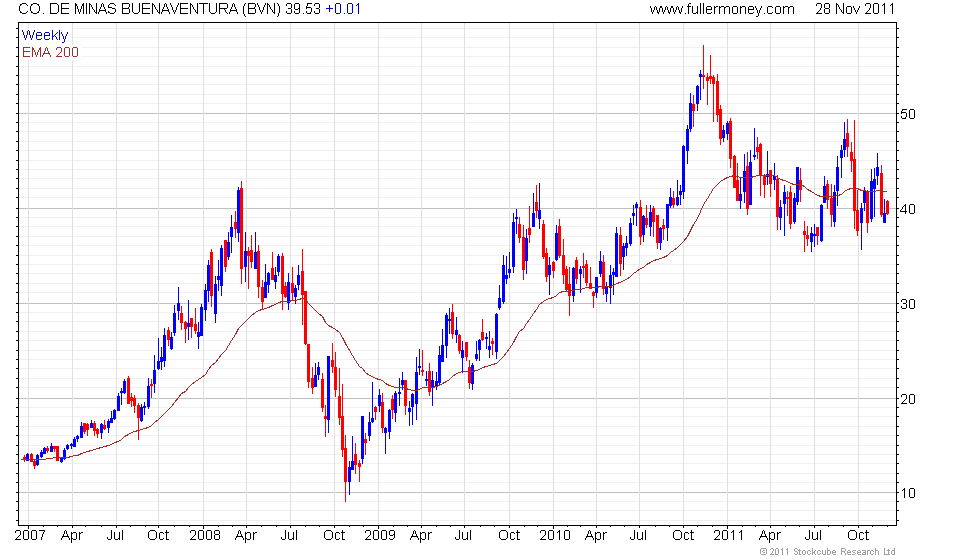This screenshot has width=980, height=560.
Task: Click the price change value +0.01
Action: click(343, 9)
